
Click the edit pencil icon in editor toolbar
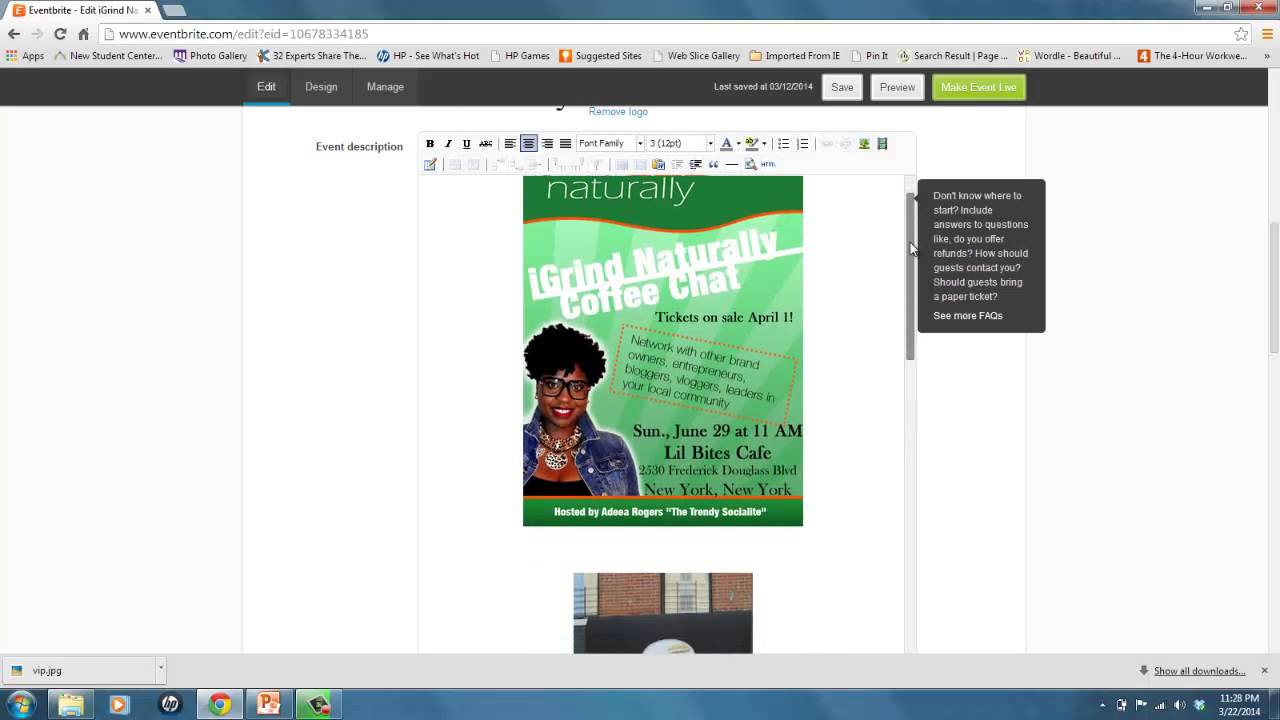pos(430,164)
